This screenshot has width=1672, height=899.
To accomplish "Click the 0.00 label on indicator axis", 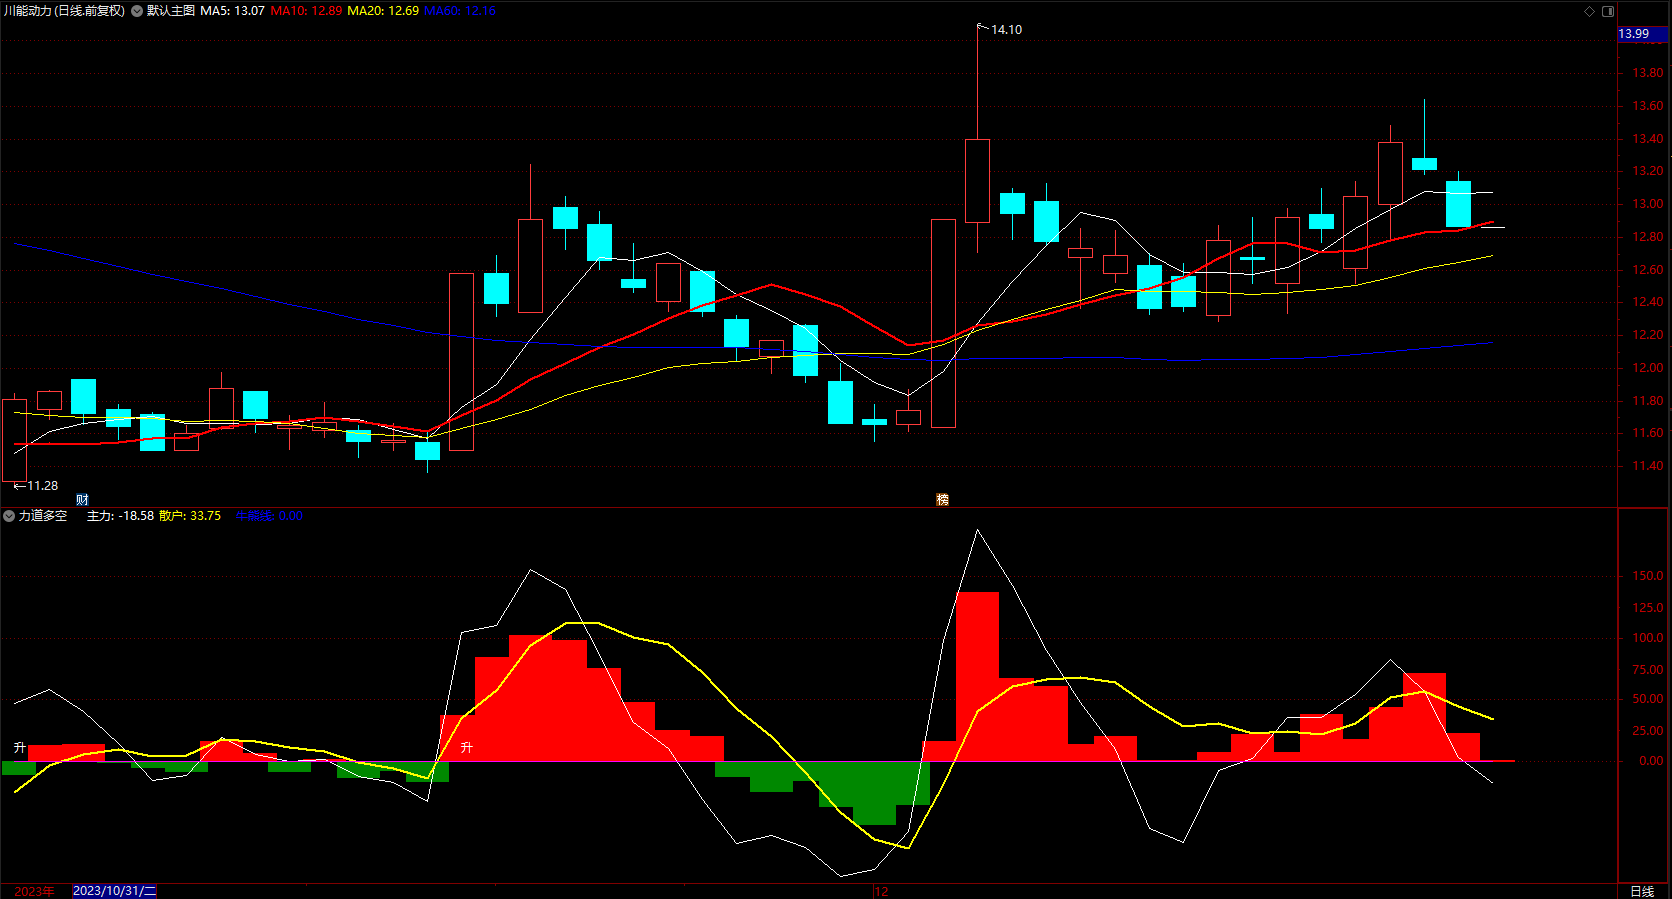I will [1651, 761].
